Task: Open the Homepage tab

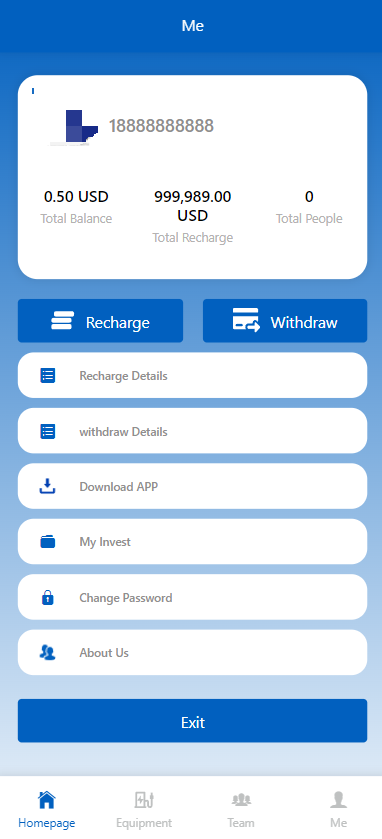Action: coord(47,809)
